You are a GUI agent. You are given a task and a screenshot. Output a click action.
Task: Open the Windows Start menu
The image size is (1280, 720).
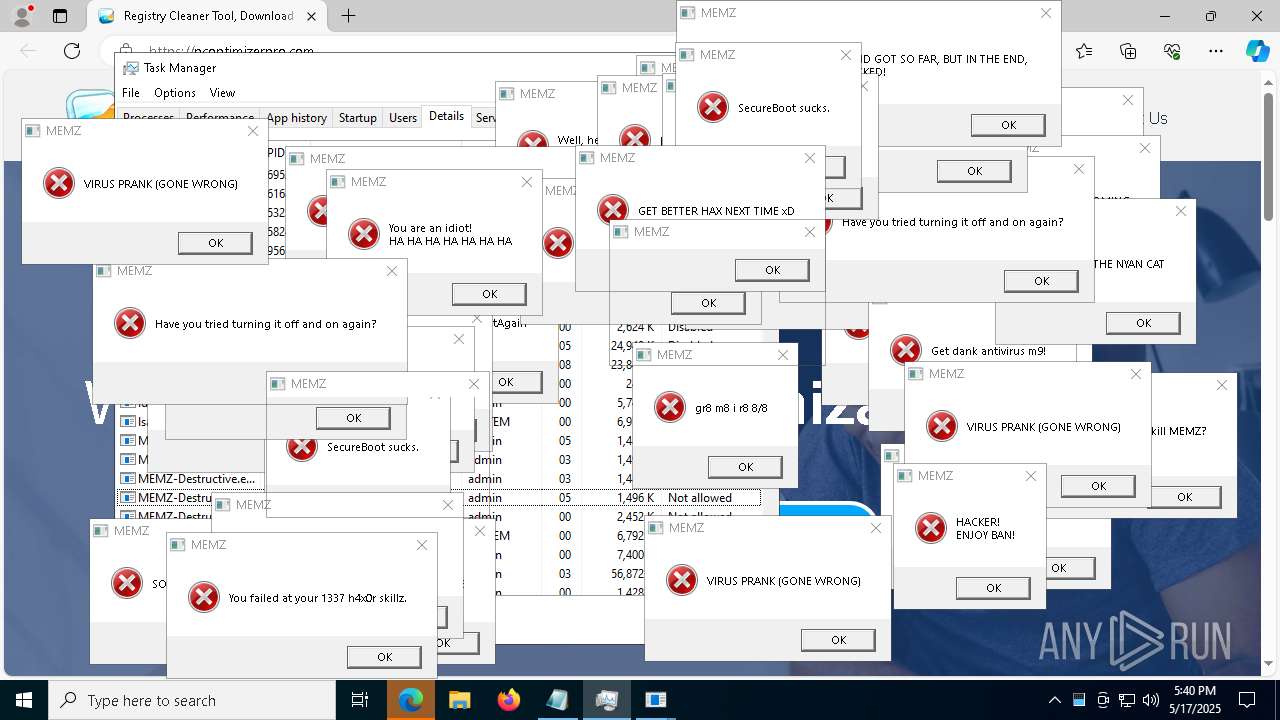point(24,700)
